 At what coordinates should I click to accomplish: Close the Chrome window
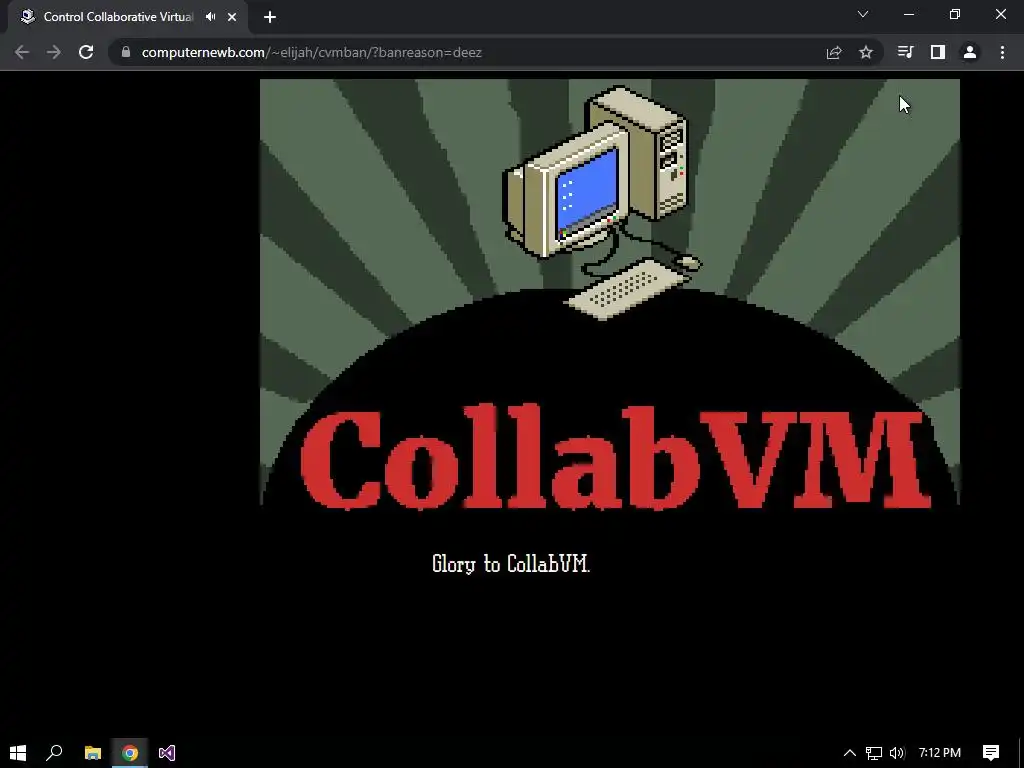1000,14
